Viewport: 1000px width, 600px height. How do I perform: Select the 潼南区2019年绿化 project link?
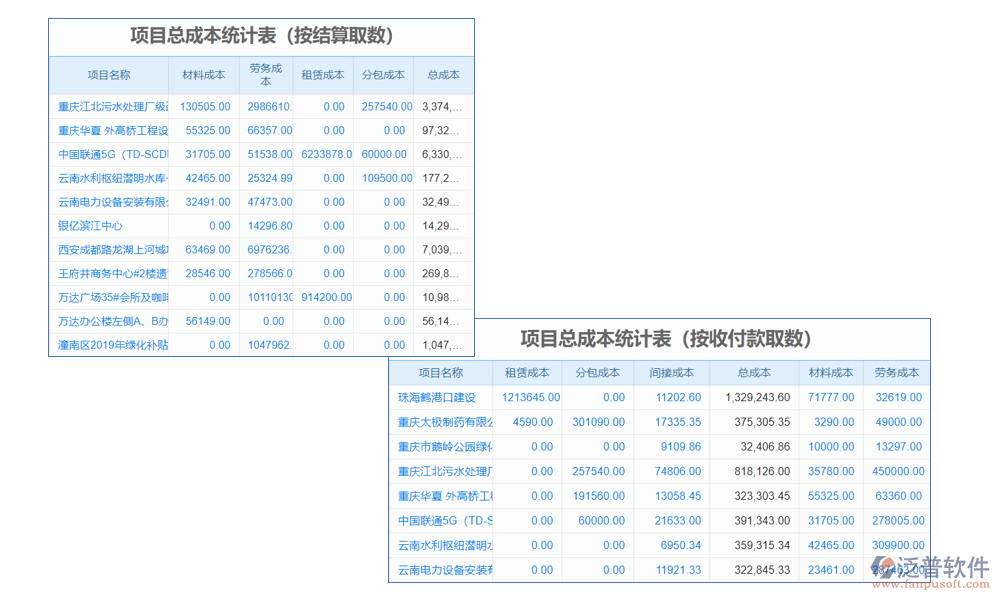pyautogui.click(x=113, y=346)
